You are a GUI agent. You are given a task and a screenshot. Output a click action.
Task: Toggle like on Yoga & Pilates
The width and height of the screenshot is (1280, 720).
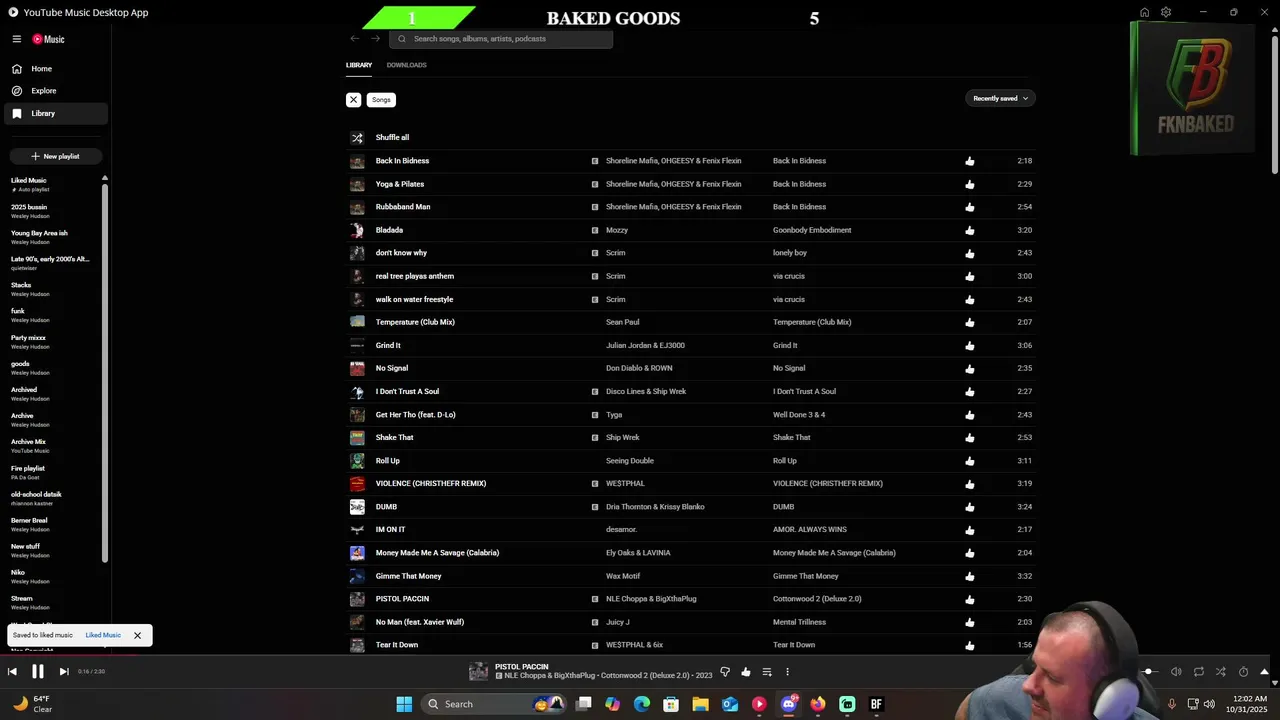(969, 184)
